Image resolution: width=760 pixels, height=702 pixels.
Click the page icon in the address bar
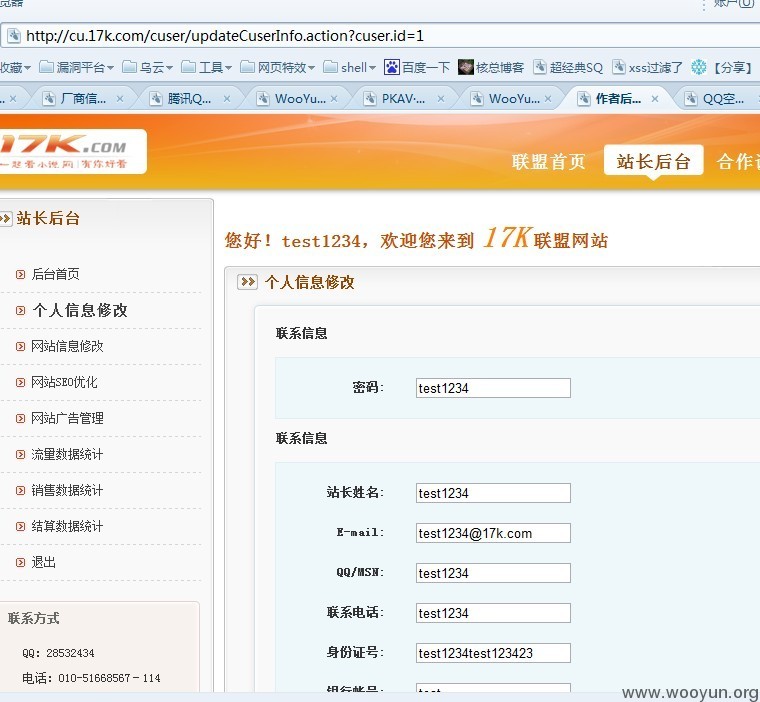click(14, 35)
